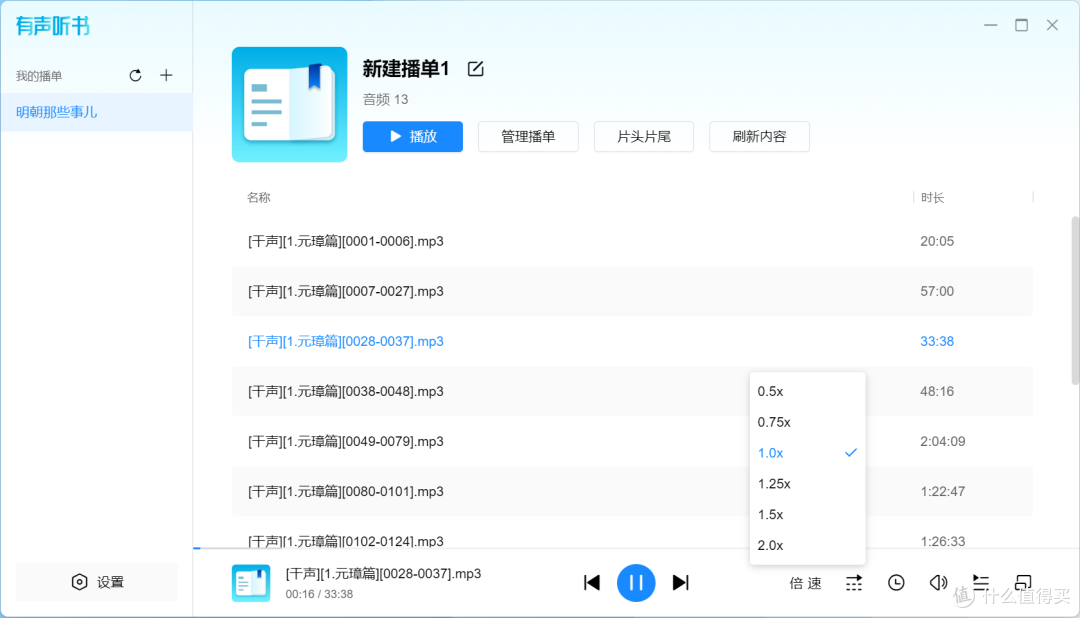Skip to the next track
Screen dimensions: 1080x618
[x=681, y=583]
